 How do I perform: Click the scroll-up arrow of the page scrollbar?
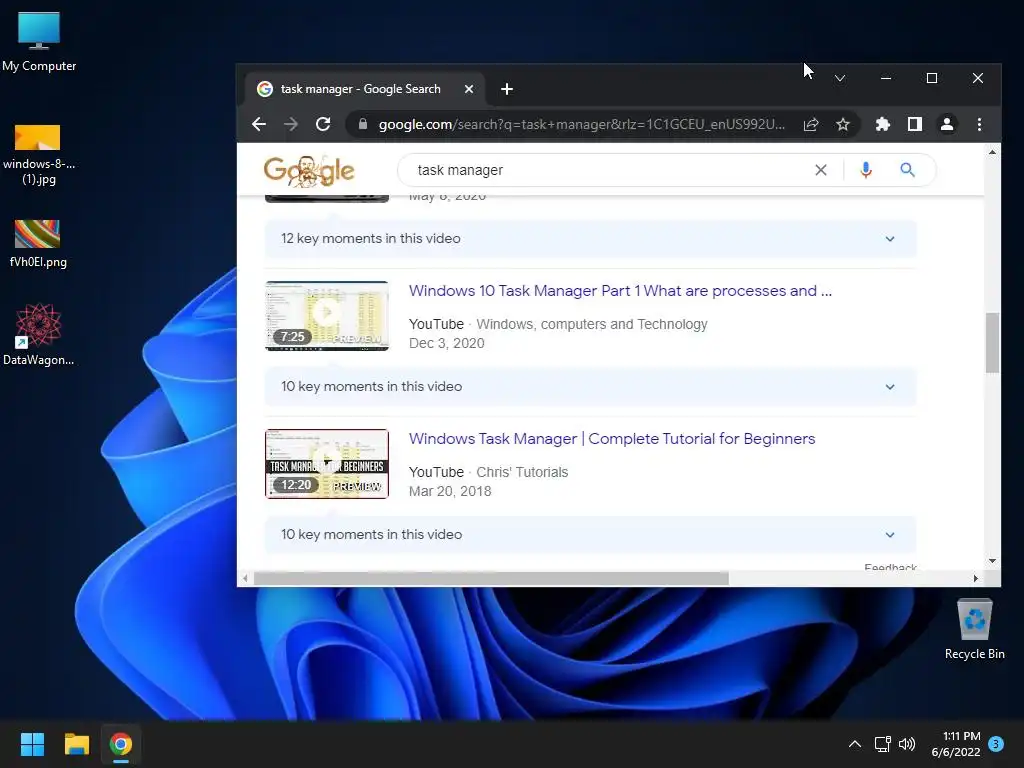pos(992,152)
